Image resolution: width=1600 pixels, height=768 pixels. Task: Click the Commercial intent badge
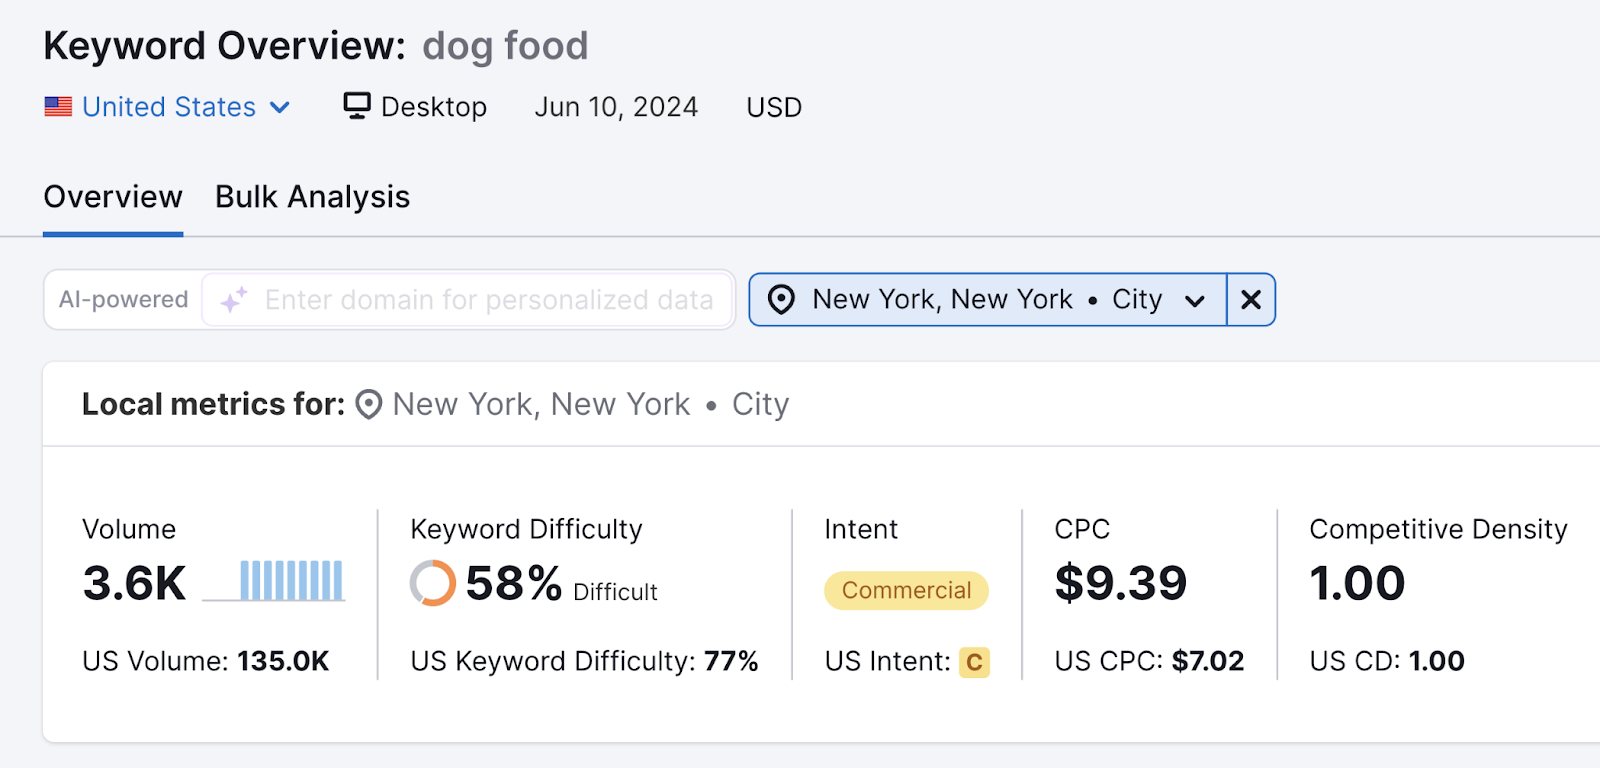(x=904, y=590)
